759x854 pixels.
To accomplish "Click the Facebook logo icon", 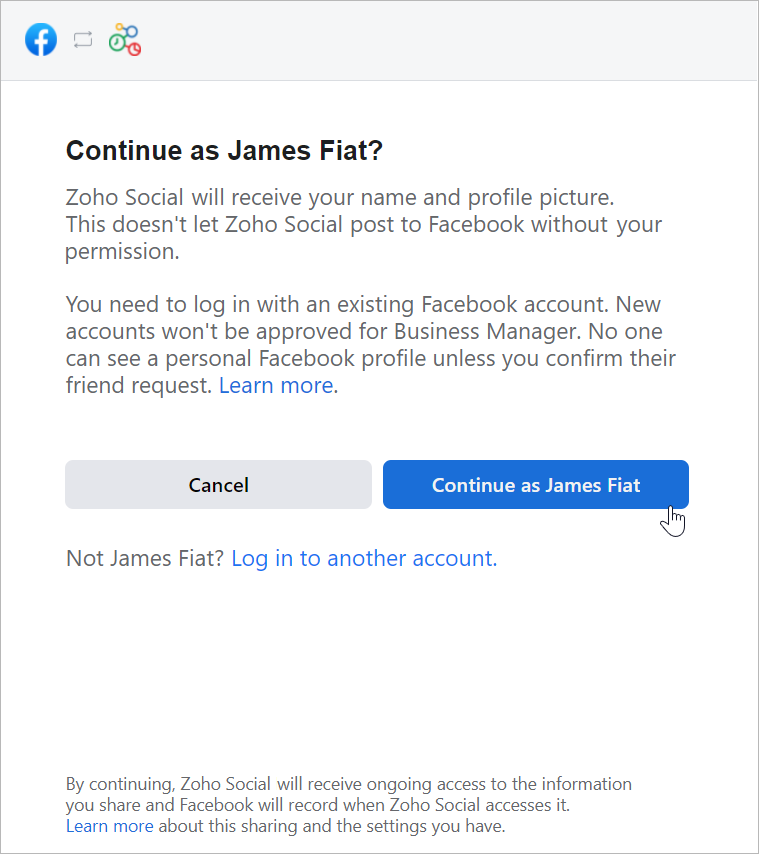I will [41, 40].
